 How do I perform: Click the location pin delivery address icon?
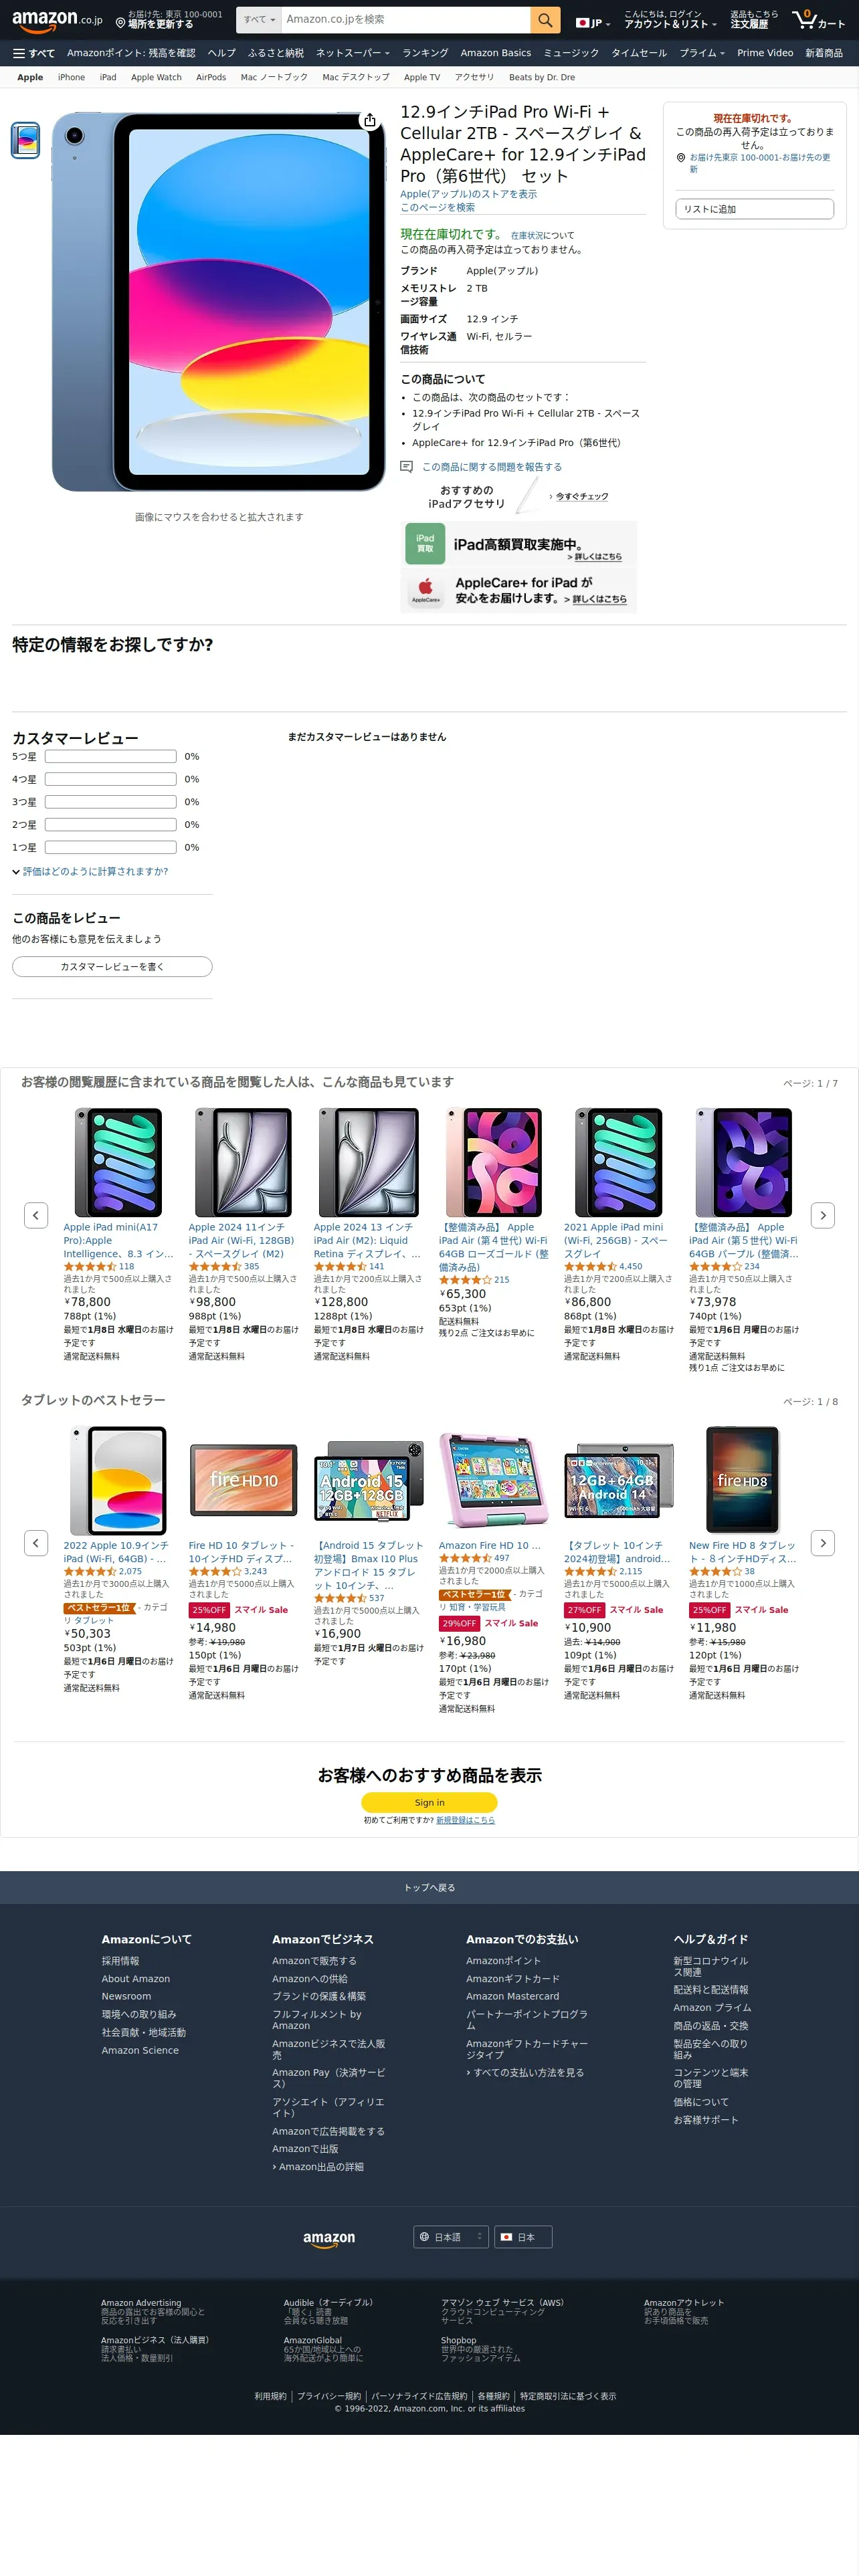pos(120,23)
